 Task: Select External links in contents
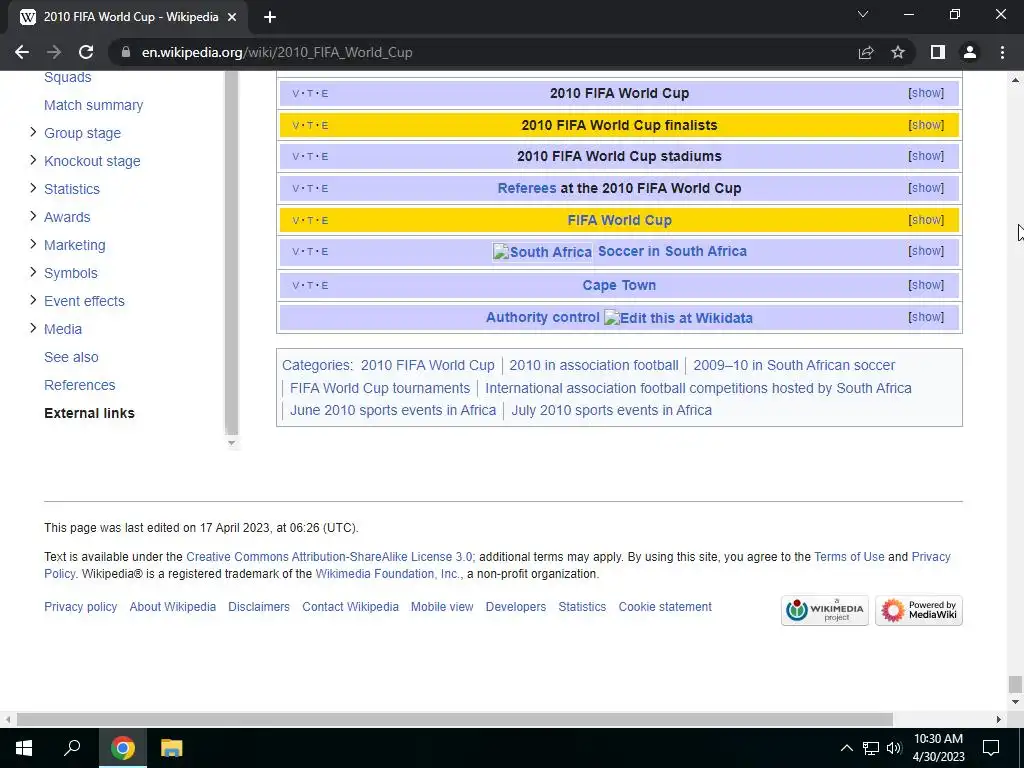[x=89, y=413]
